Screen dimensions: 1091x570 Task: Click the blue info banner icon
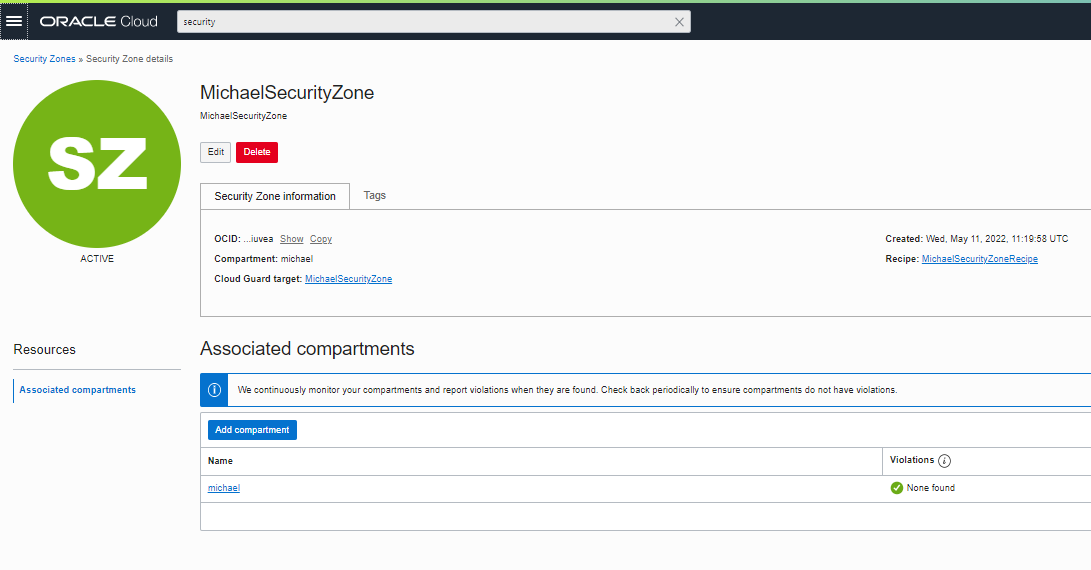[x=214, y=389]
